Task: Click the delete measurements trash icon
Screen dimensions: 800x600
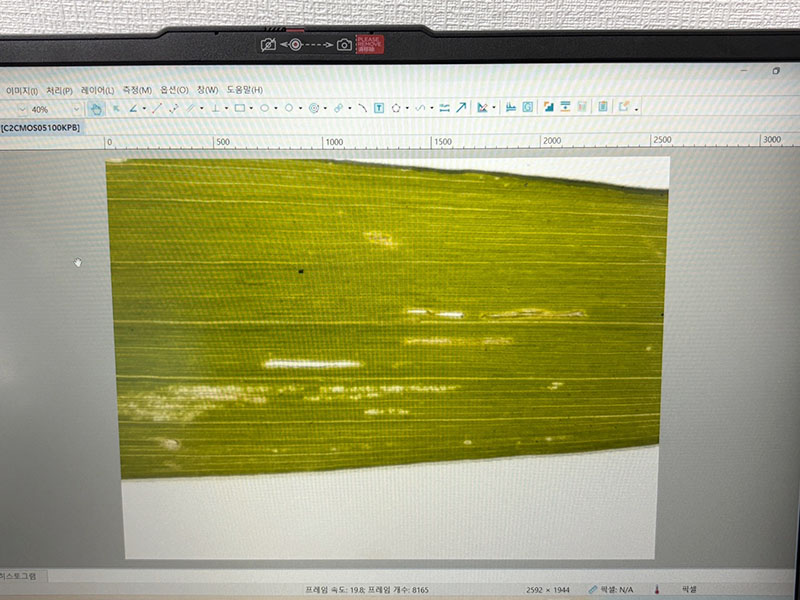Action: pos(603,107)
